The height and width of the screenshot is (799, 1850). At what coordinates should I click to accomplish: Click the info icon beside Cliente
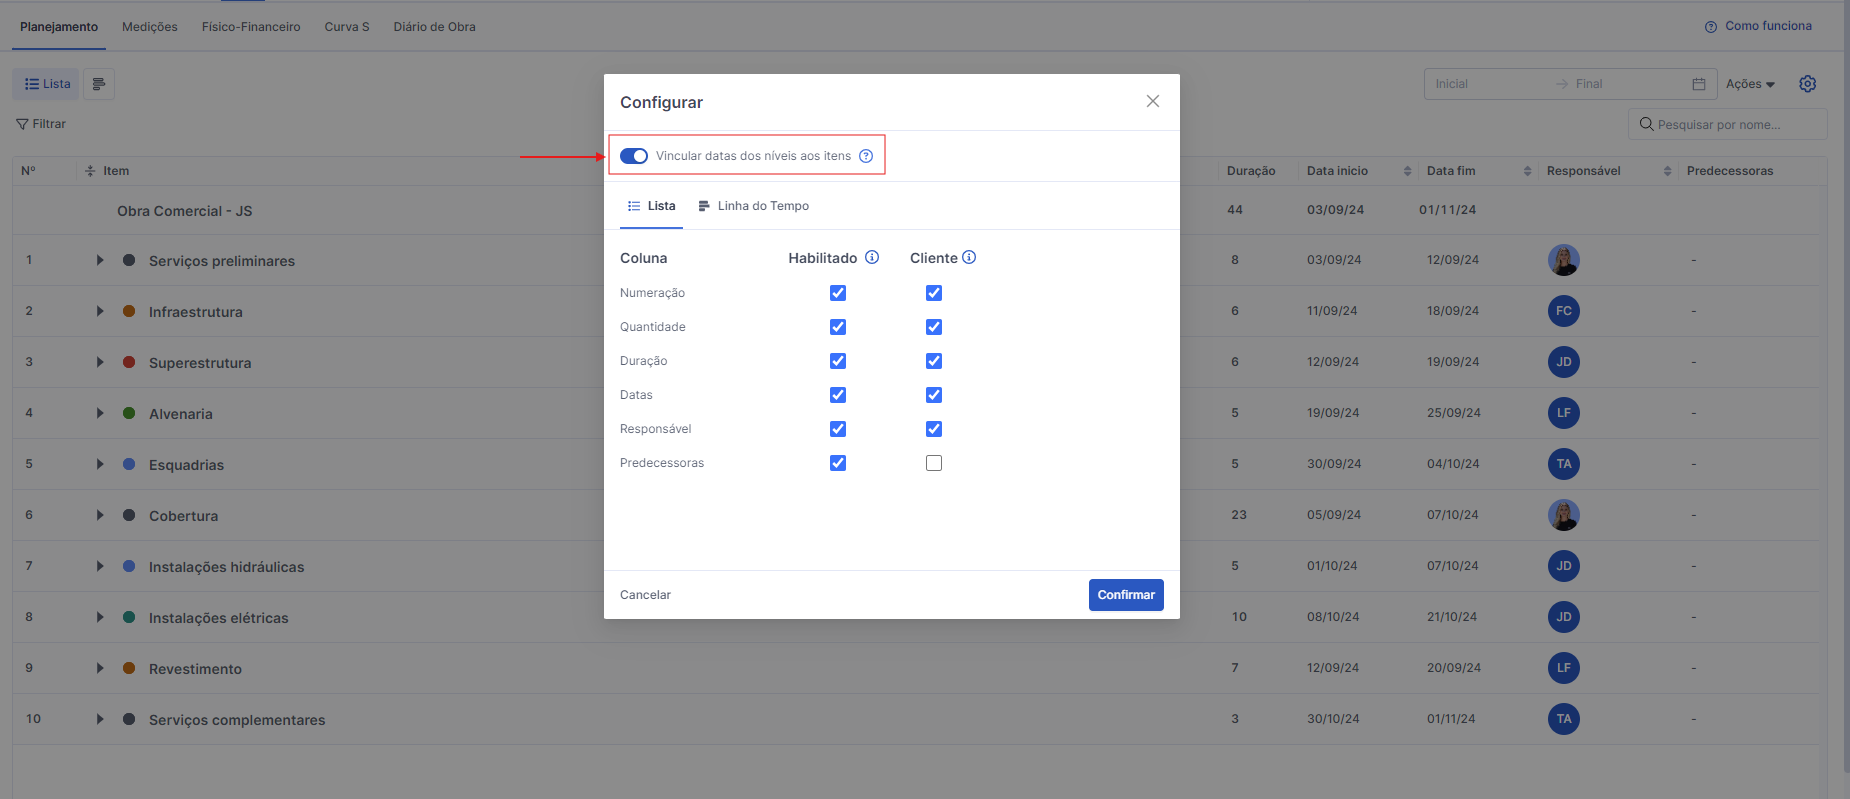pyautogui.click(x=969, y=257)
